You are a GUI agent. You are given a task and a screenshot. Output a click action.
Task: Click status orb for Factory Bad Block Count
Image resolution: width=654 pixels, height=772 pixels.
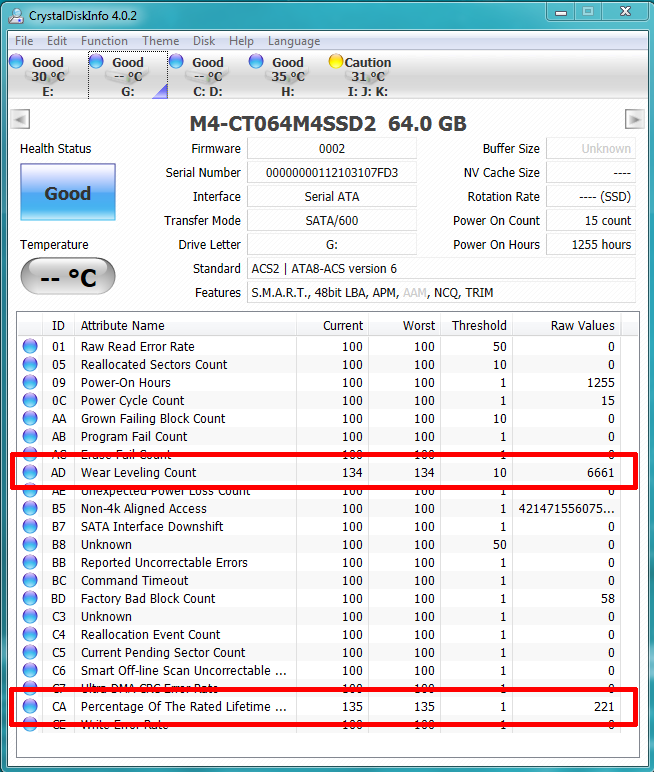30,598
